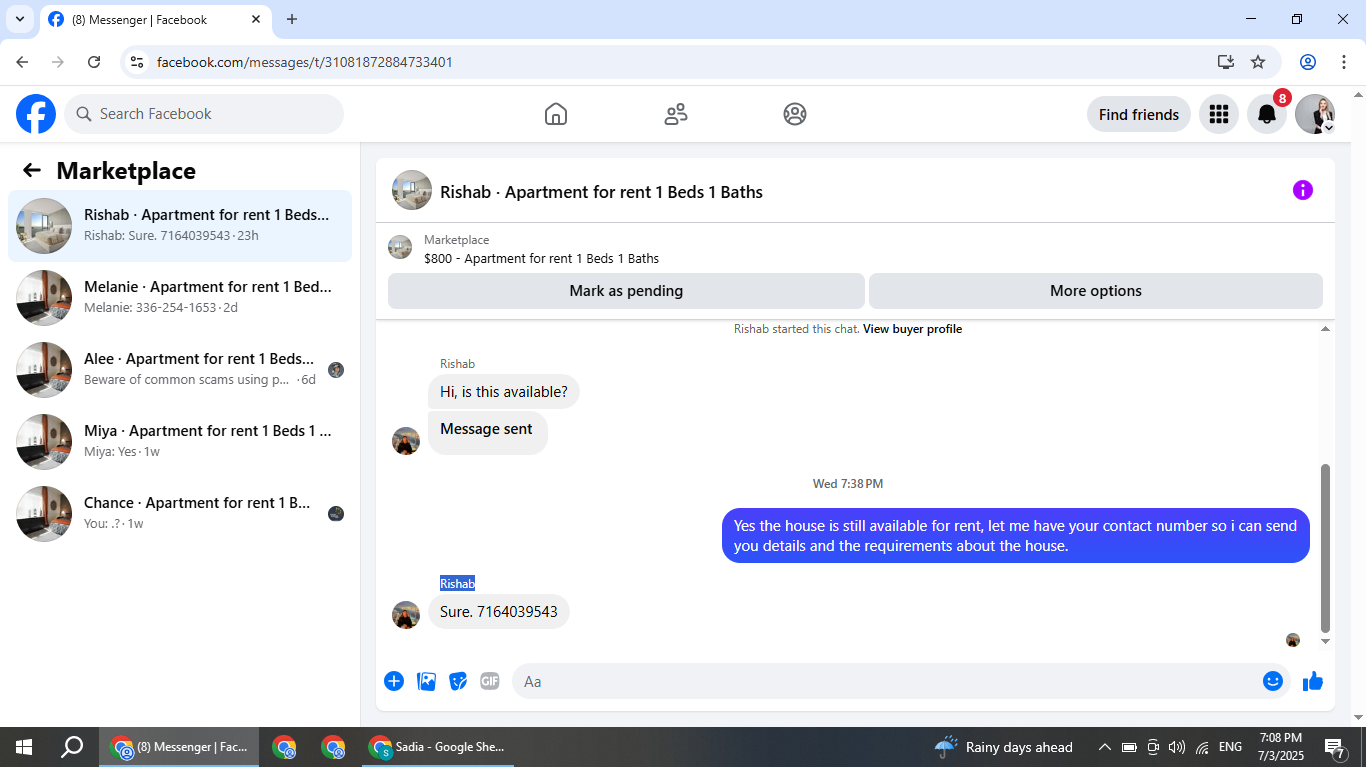
Task: Click More options button
Action: click(x=1095, y=291)
